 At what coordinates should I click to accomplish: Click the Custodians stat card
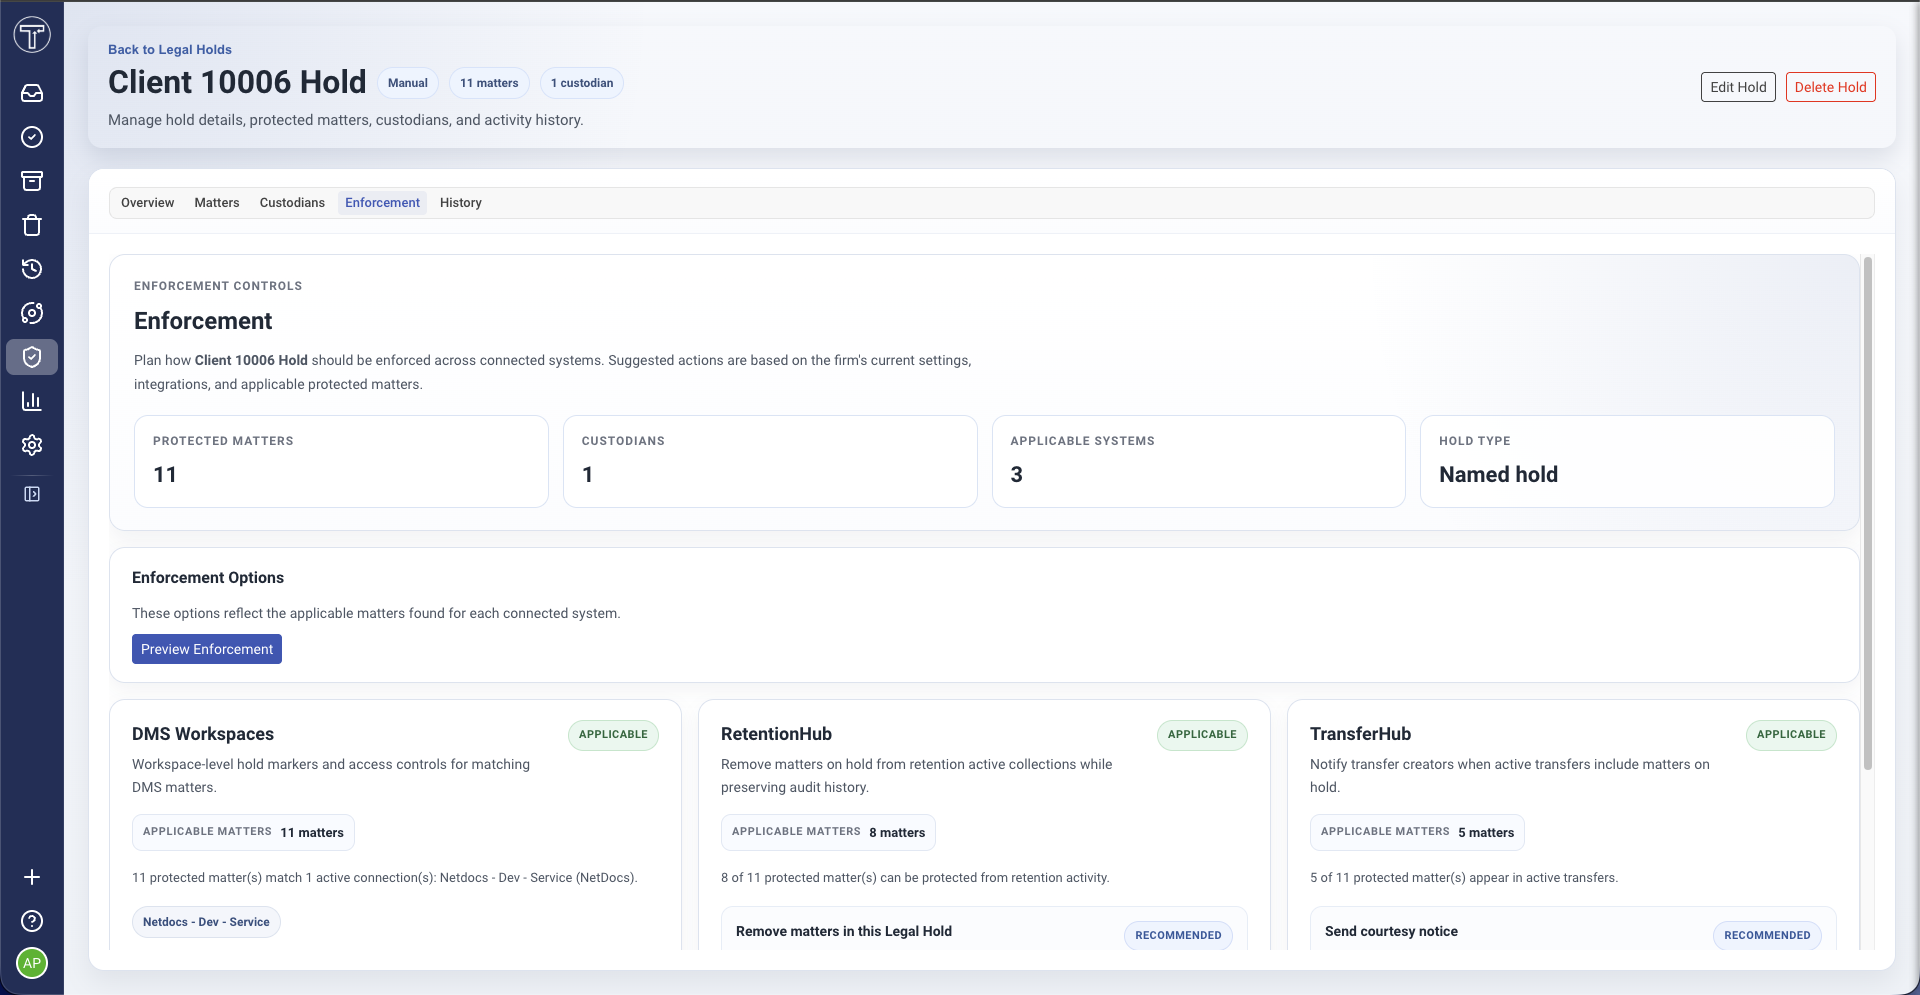770,461
